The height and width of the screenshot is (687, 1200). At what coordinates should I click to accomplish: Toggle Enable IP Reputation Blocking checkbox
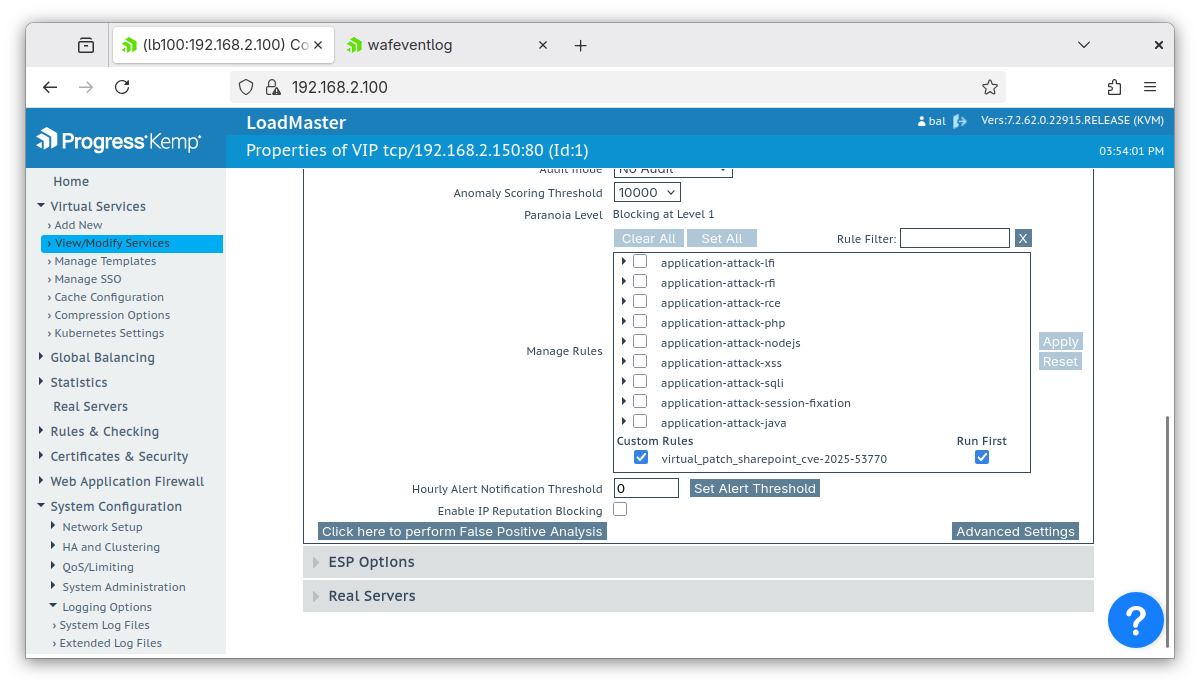tap(620, 510)
